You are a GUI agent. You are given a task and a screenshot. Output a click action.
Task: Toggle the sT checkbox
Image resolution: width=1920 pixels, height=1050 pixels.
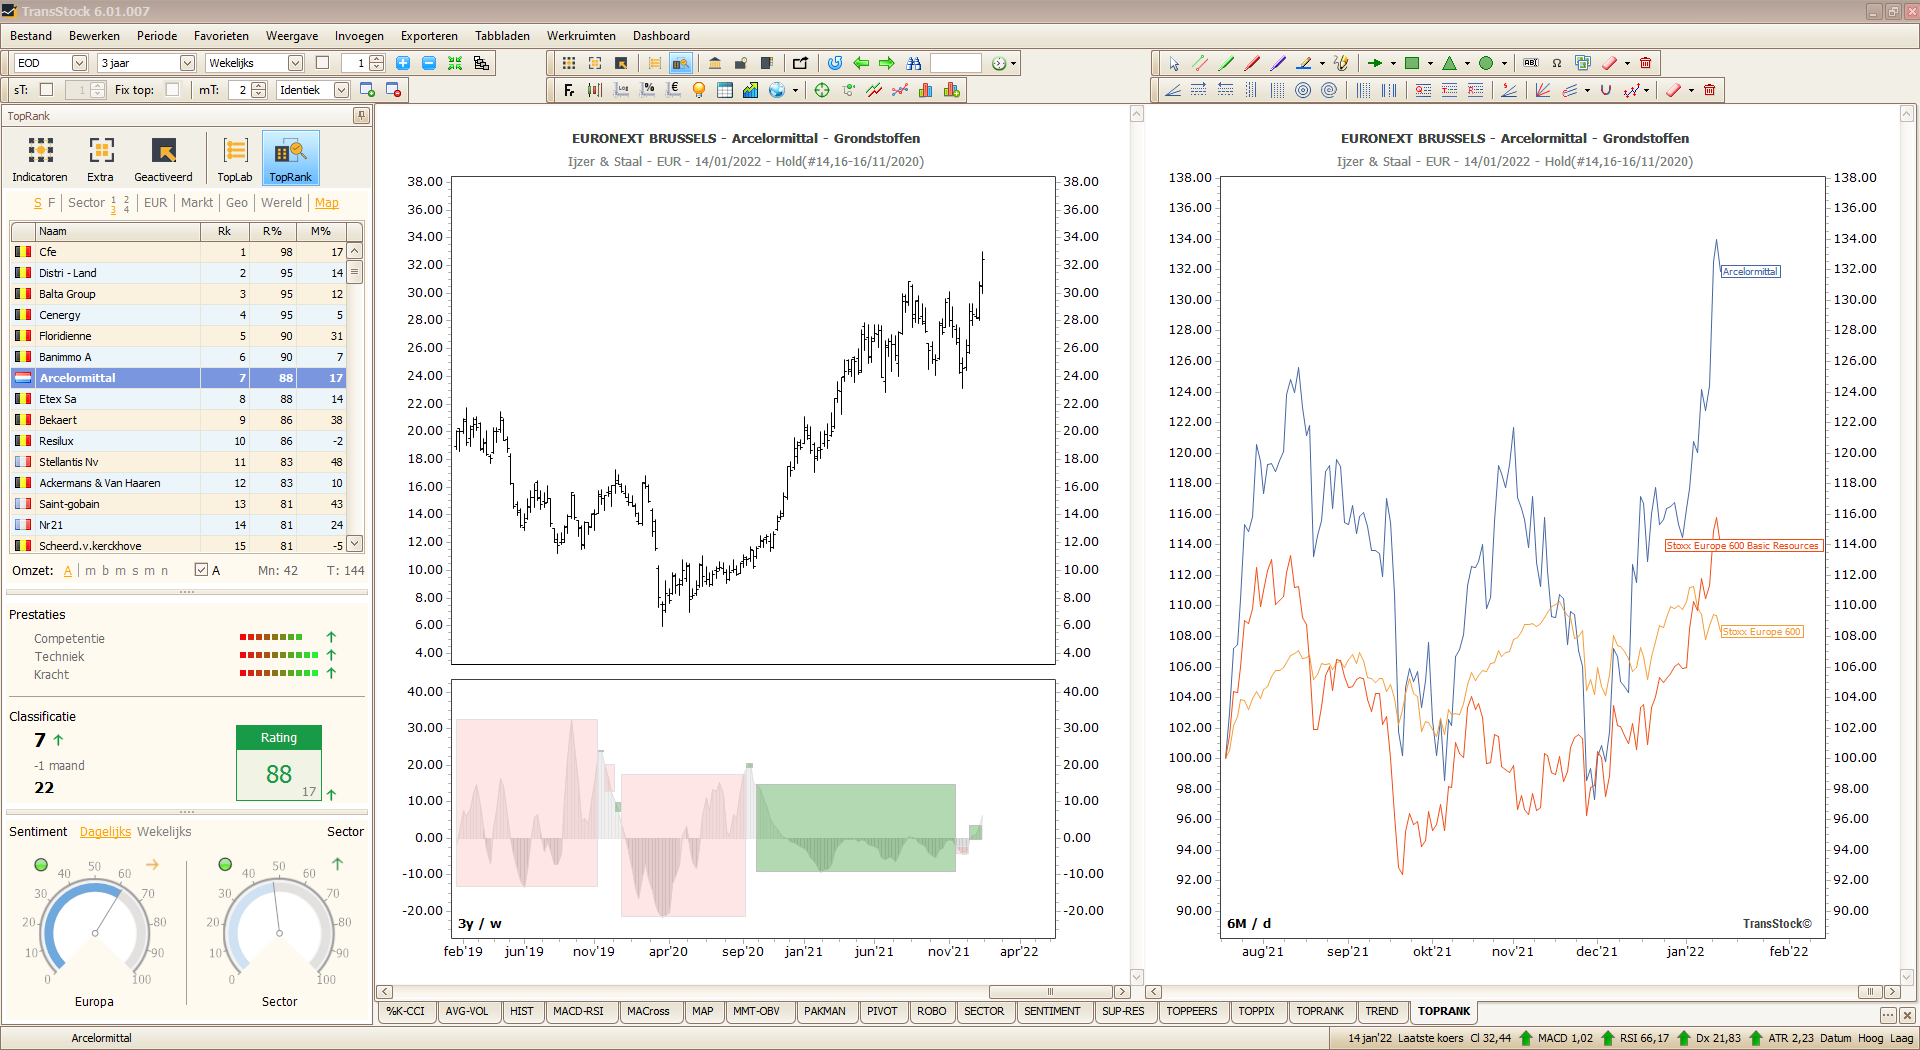click(46, 90)
